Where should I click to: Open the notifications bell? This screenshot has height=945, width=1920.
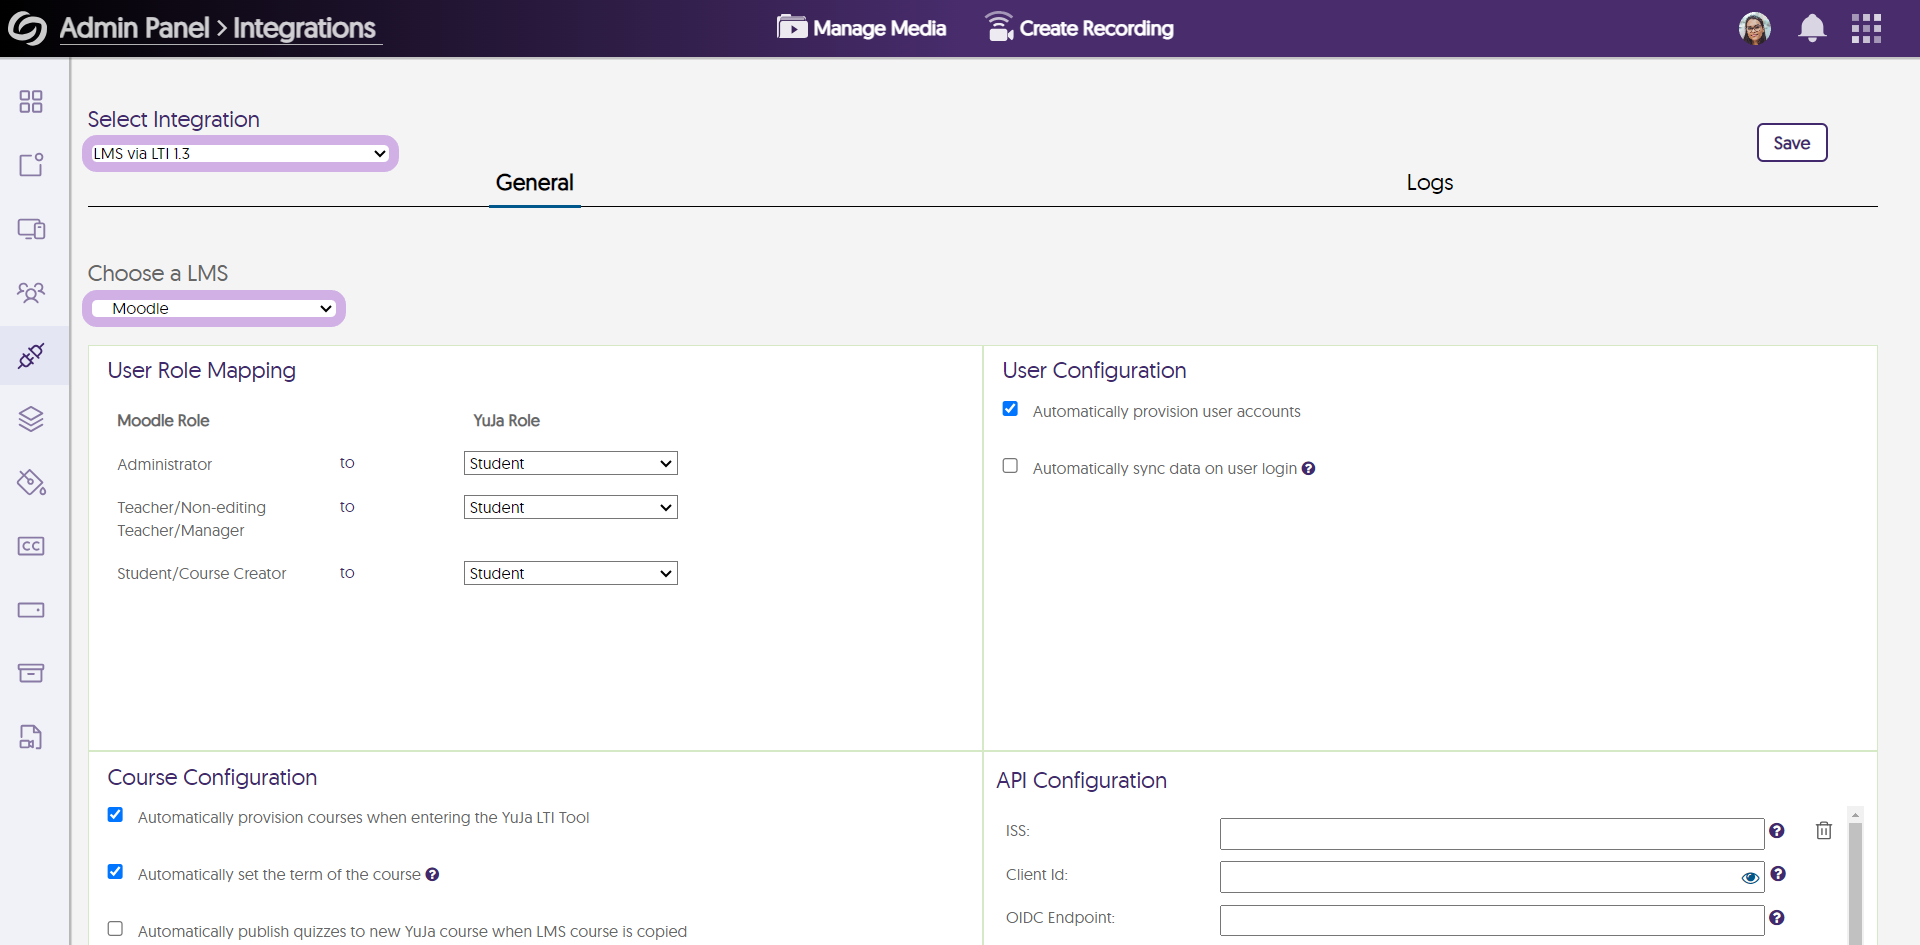[1812, 28]
